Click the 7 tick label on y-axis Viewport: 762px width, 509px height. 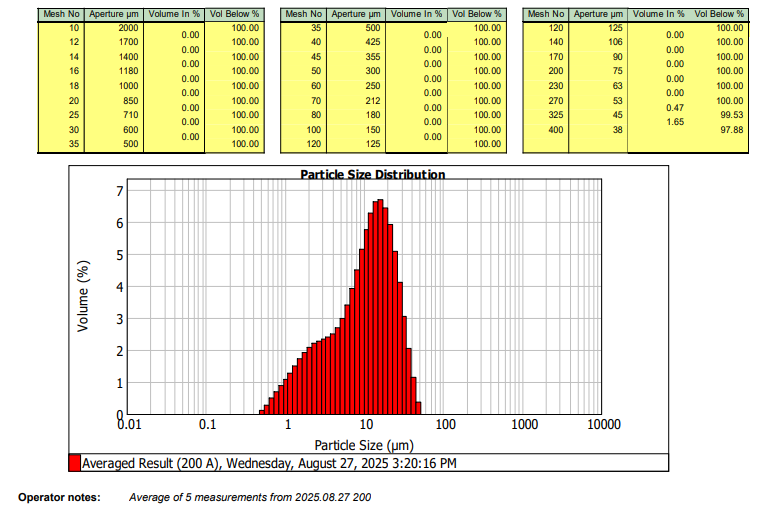coord(119,191)
